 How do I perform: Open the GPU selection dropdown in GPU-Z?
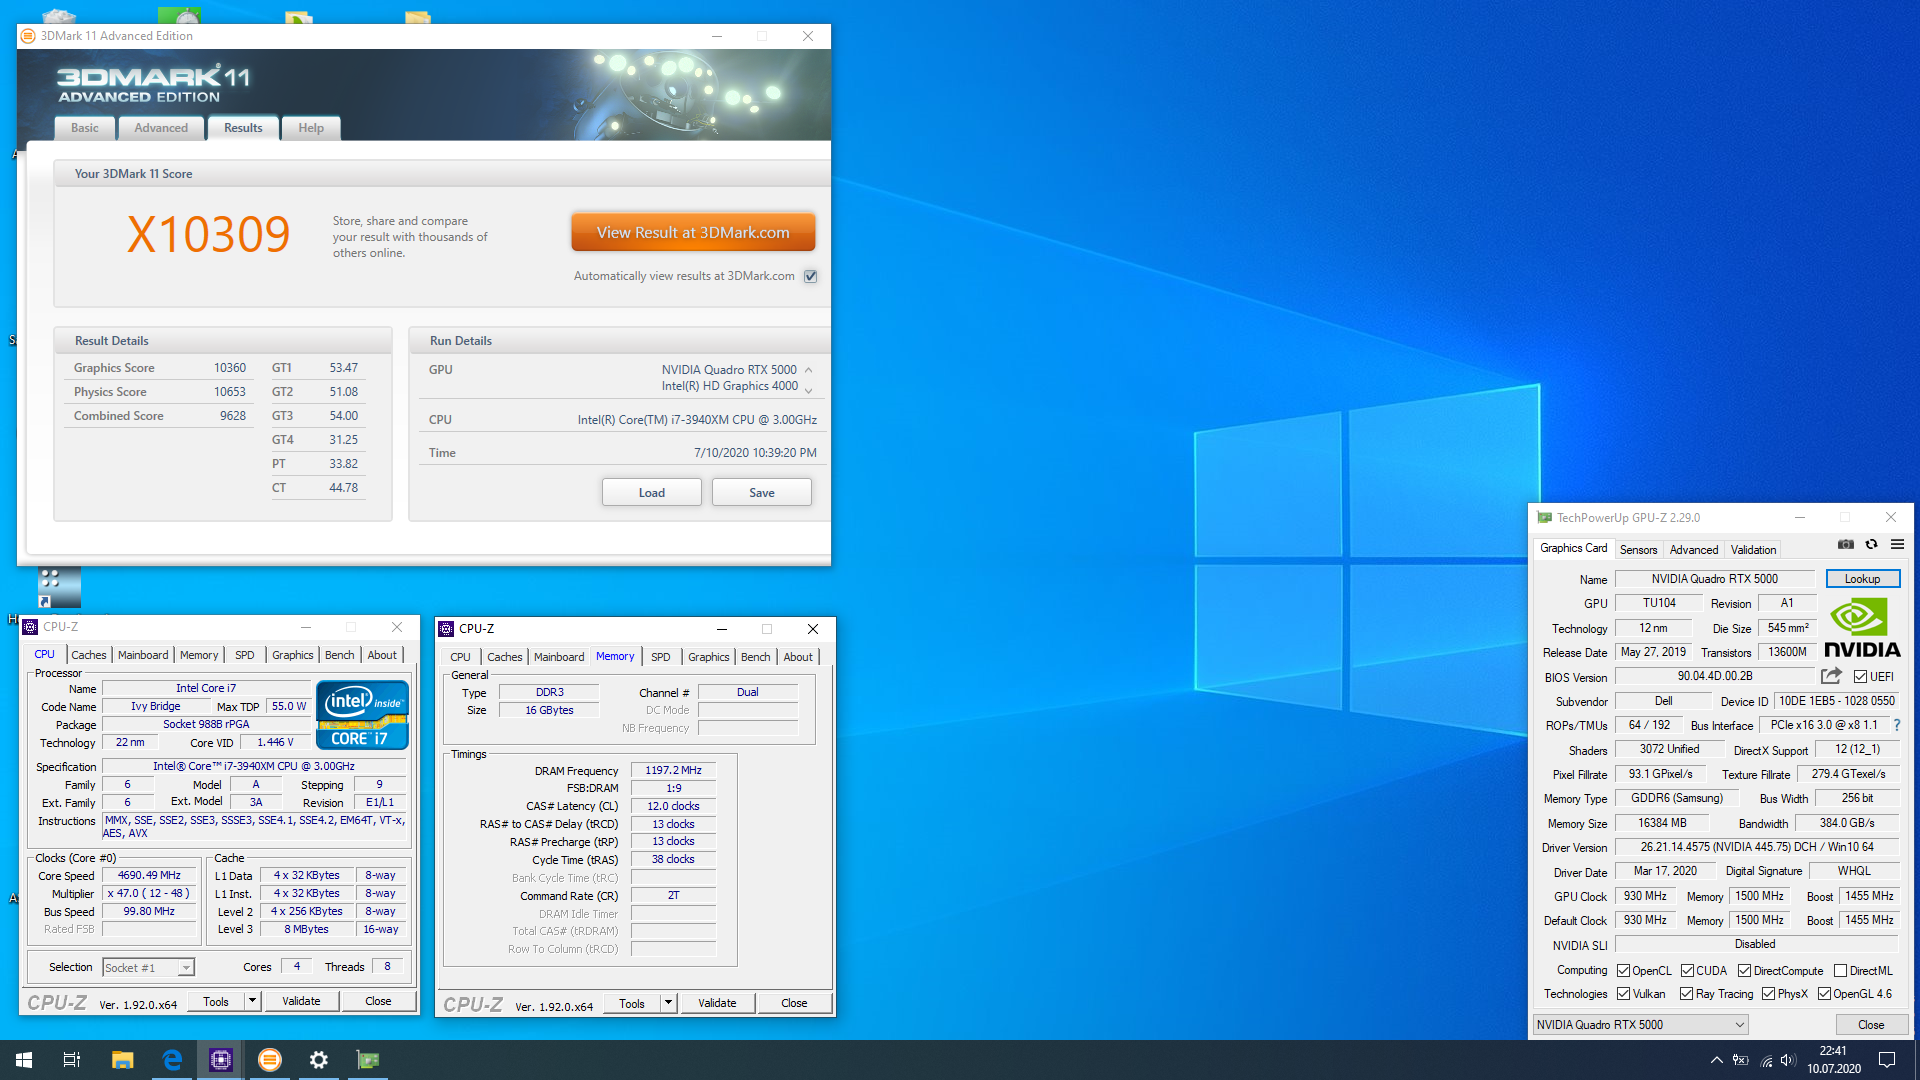tap(1641, 1025)
